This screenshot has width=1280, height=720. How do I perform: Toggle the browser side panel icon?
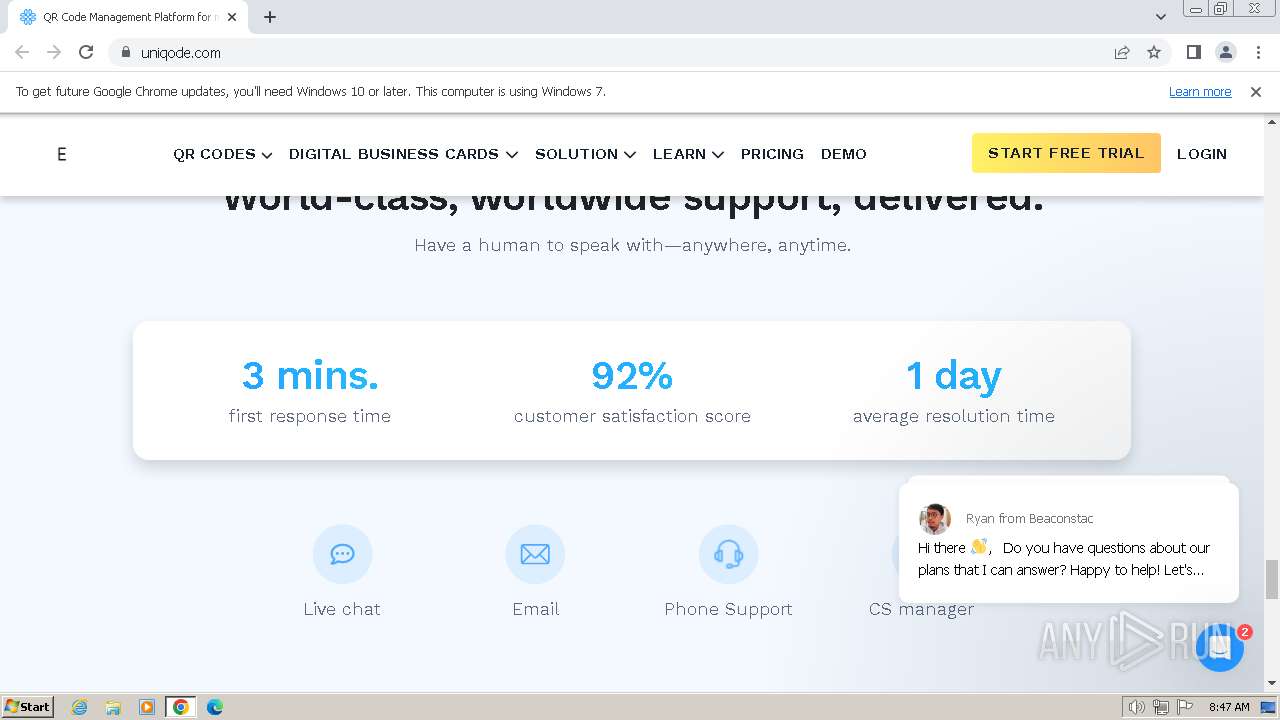click(x=1193, y=52)
